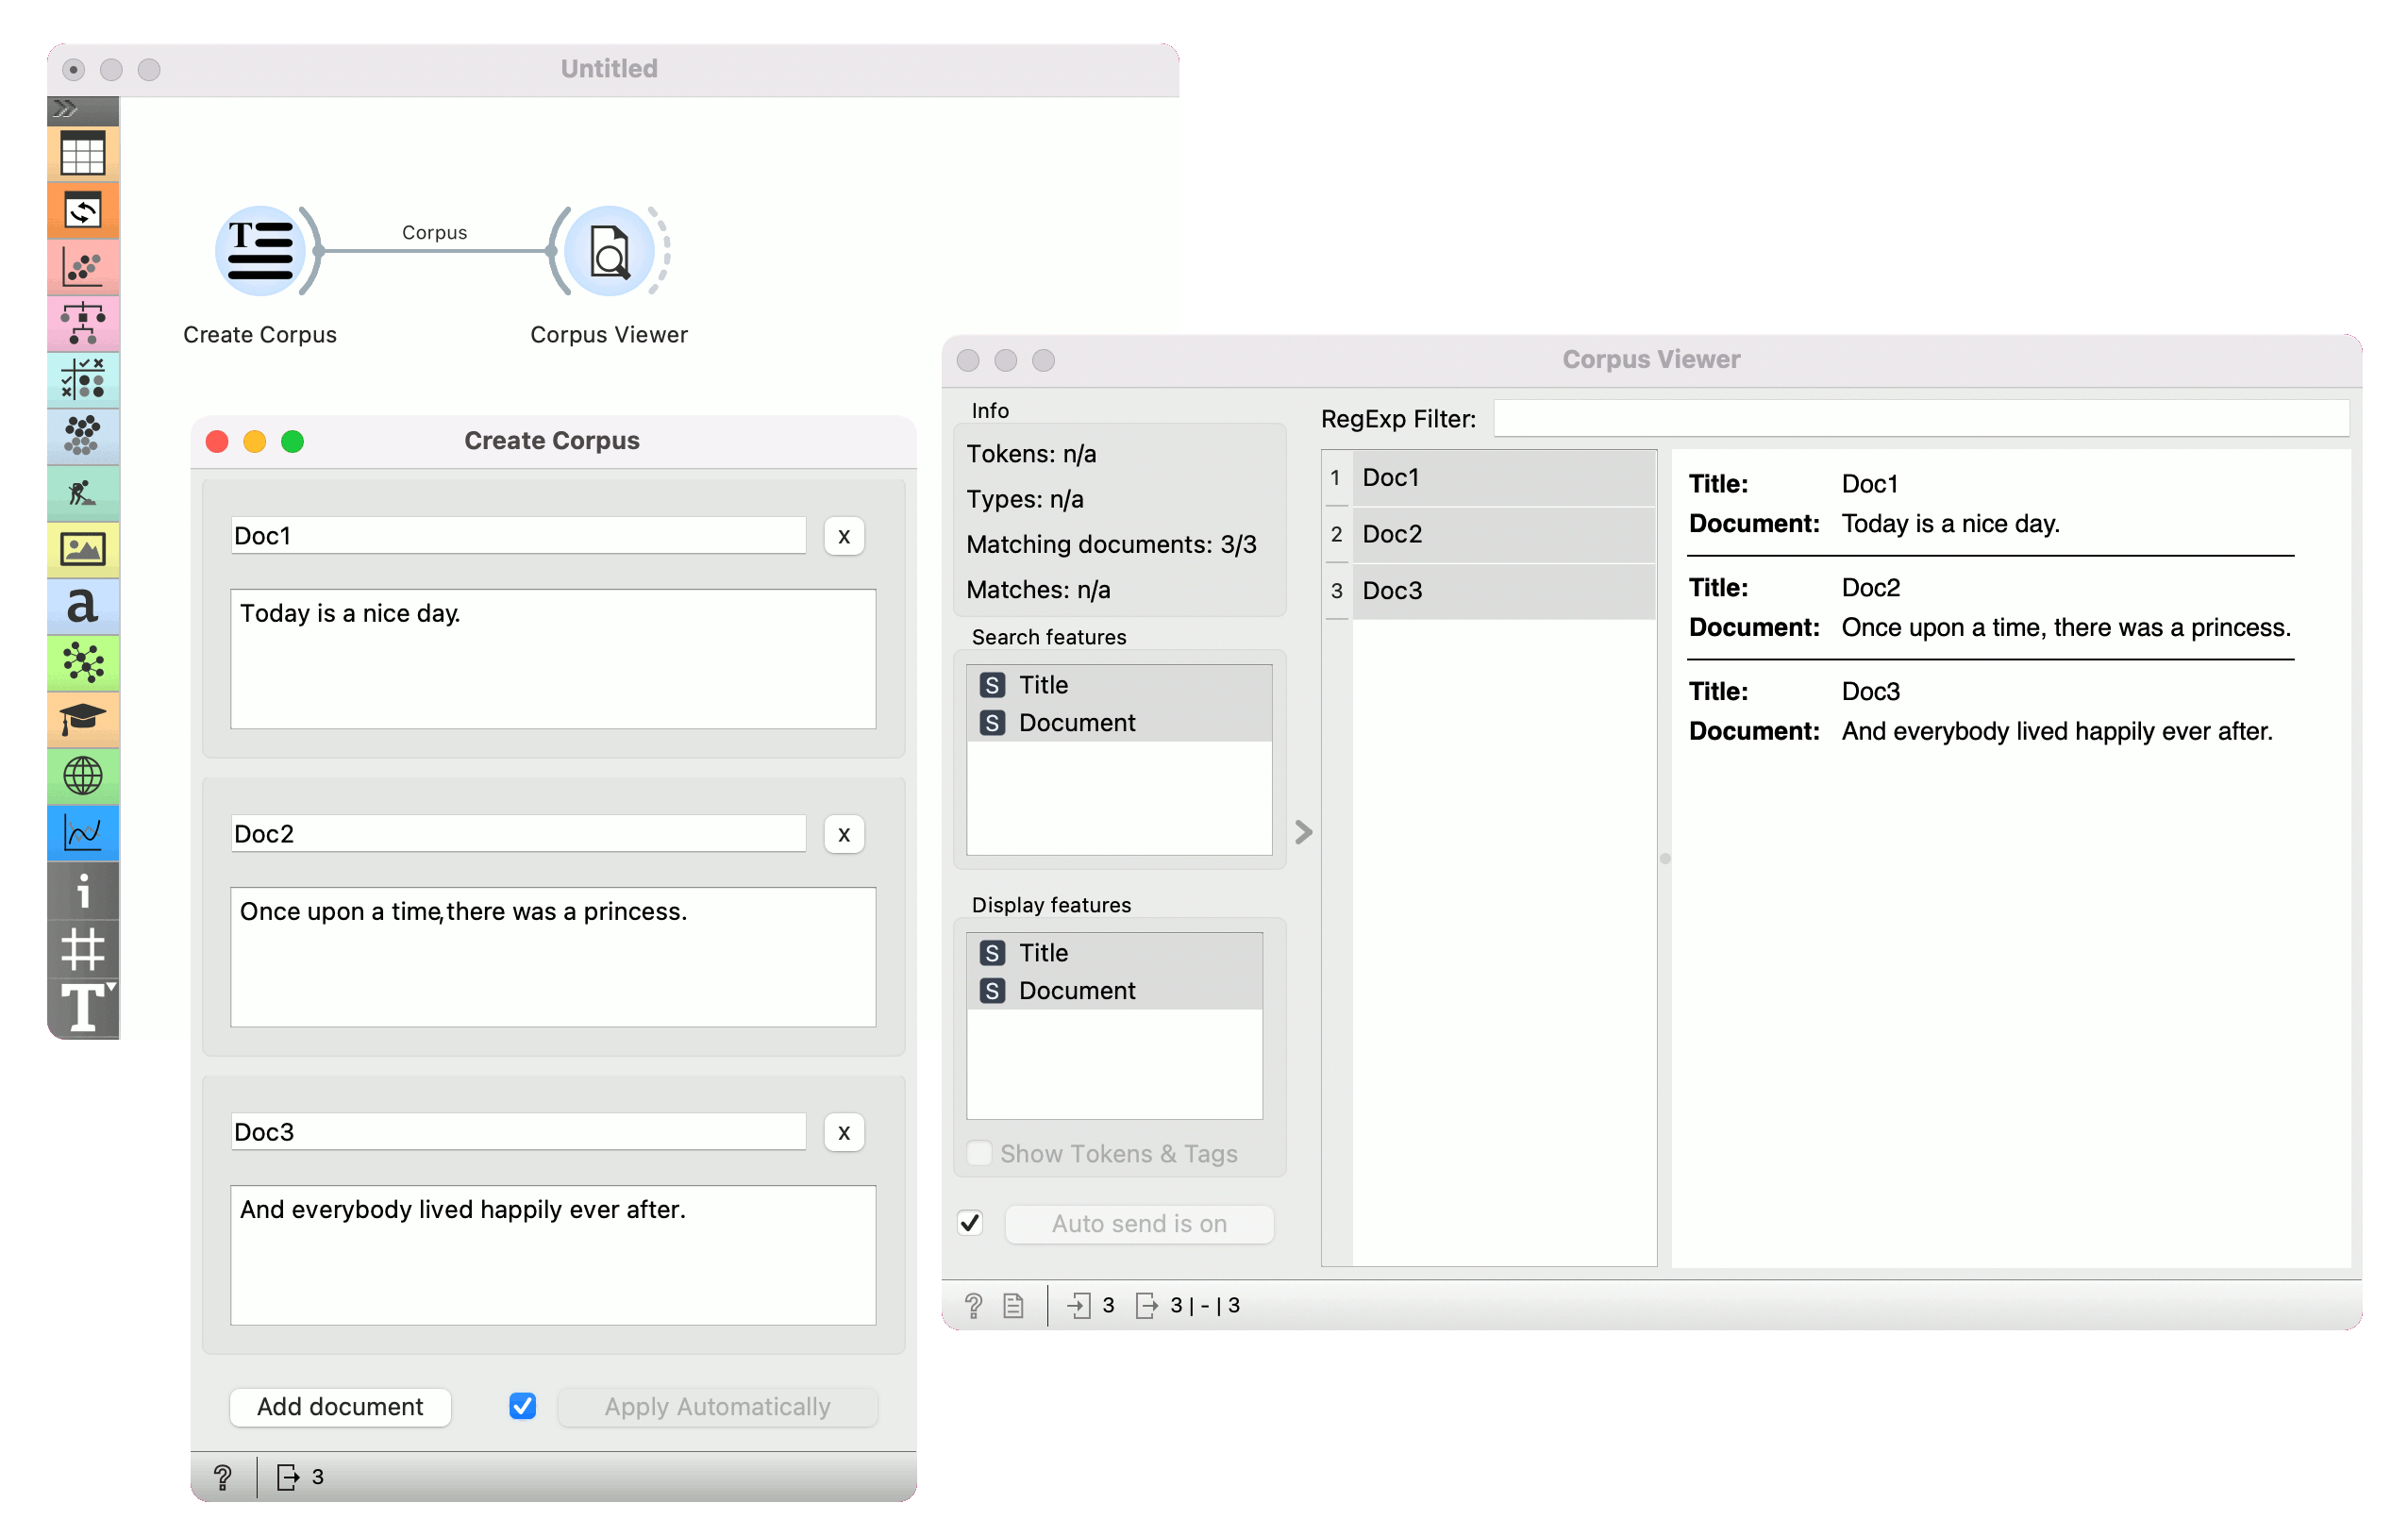Open the Transform category icon in sidebar

[83, 211]
